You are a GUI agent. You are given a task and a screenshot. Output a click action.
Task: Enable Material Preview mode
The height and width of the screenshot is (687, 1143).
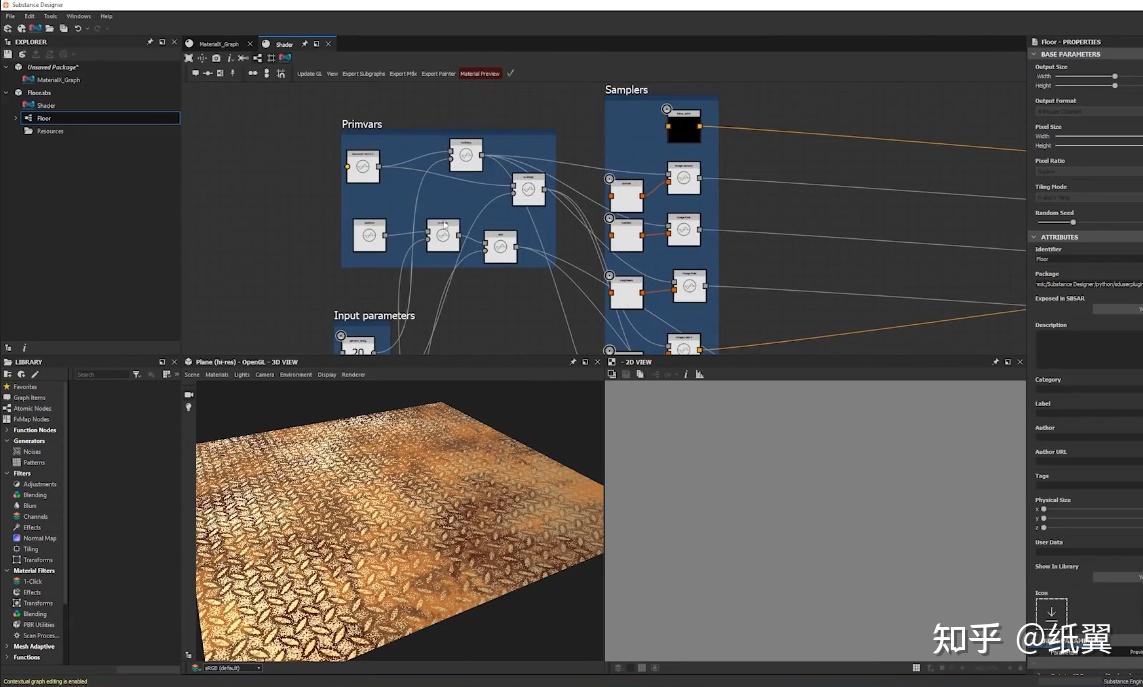point(479,72)
